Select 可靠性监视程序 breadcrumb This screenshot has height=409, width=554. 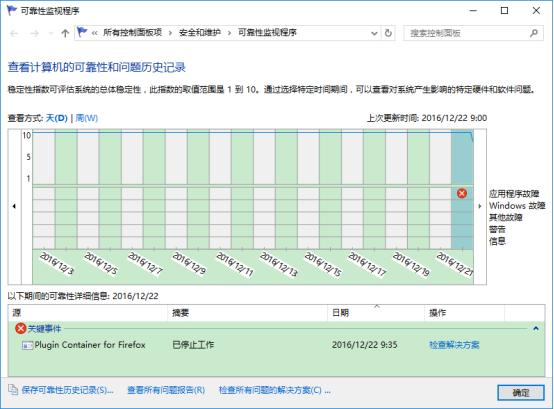pyautogui.click(x=267, y=33)
